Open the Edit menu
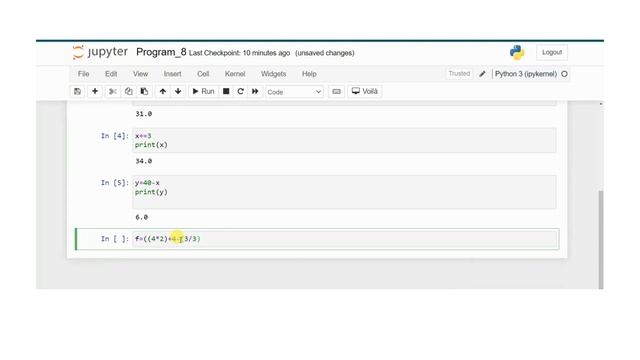640x360 pixels. click(111, 74)
